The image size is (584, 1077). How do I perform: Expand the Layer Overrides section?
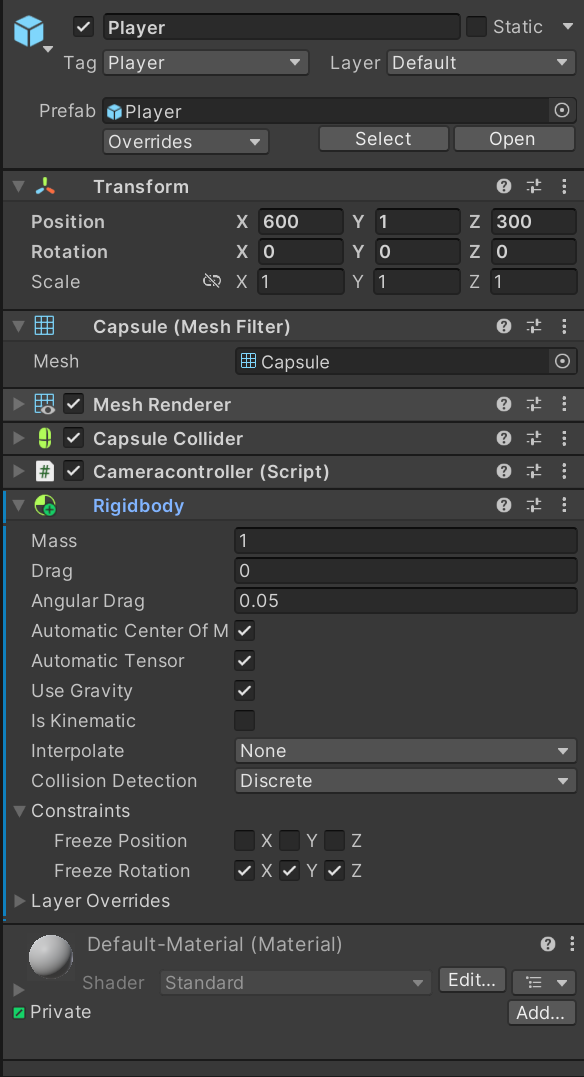coord(92,900)
